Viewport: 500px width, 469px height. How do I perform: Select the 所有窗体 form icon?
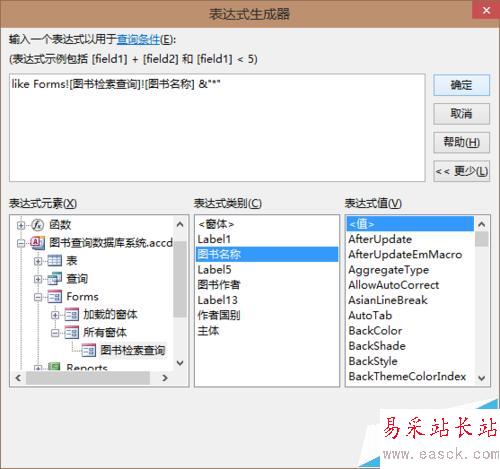pos(72,332)
